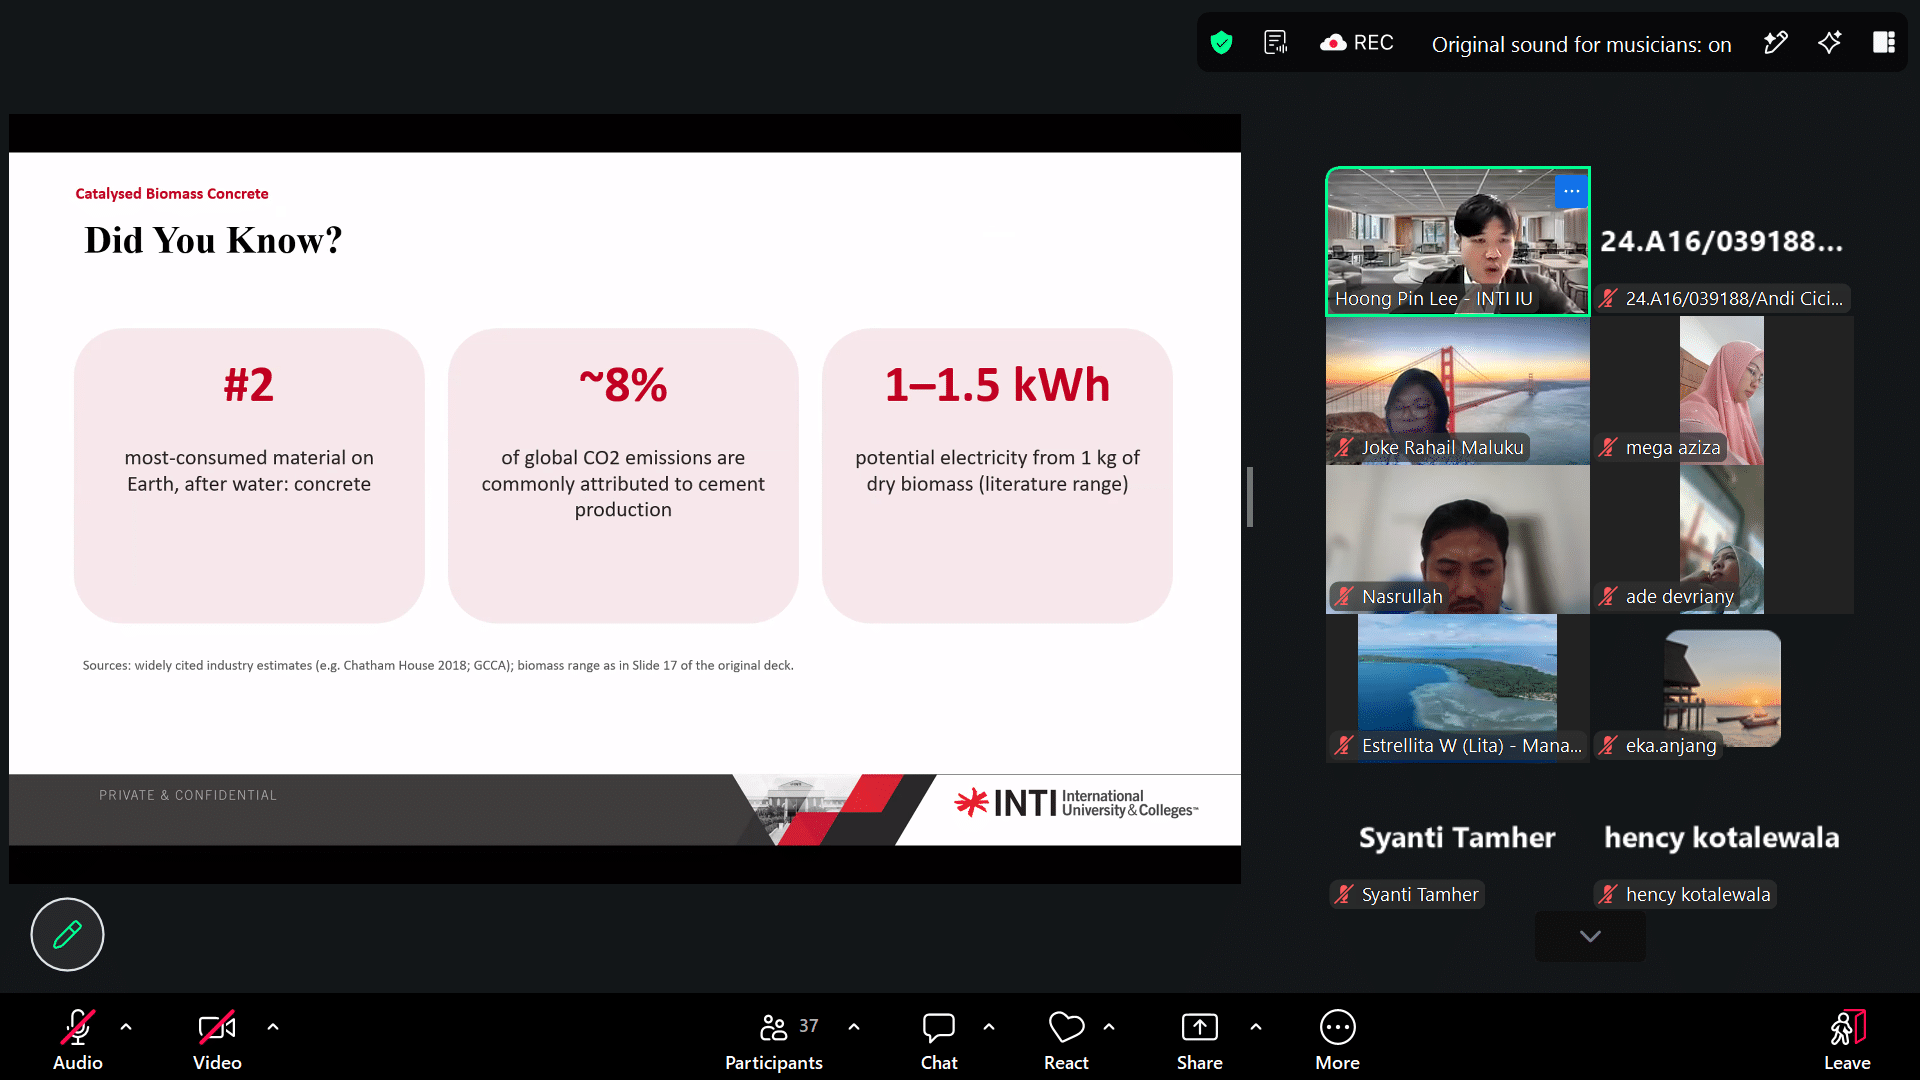Expand audio options caret

coord(126,1027)
